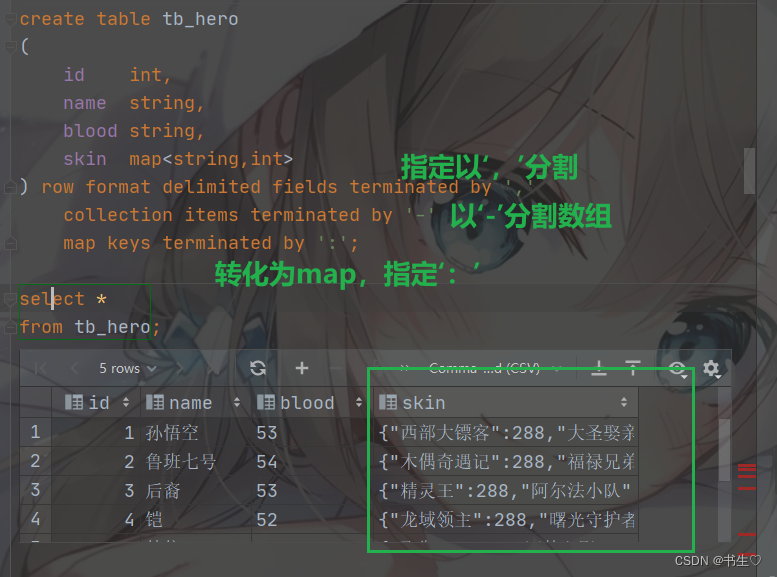Go to previous page of results
Viewport: 777px width, 577px height.
click(x=75, y=368)
